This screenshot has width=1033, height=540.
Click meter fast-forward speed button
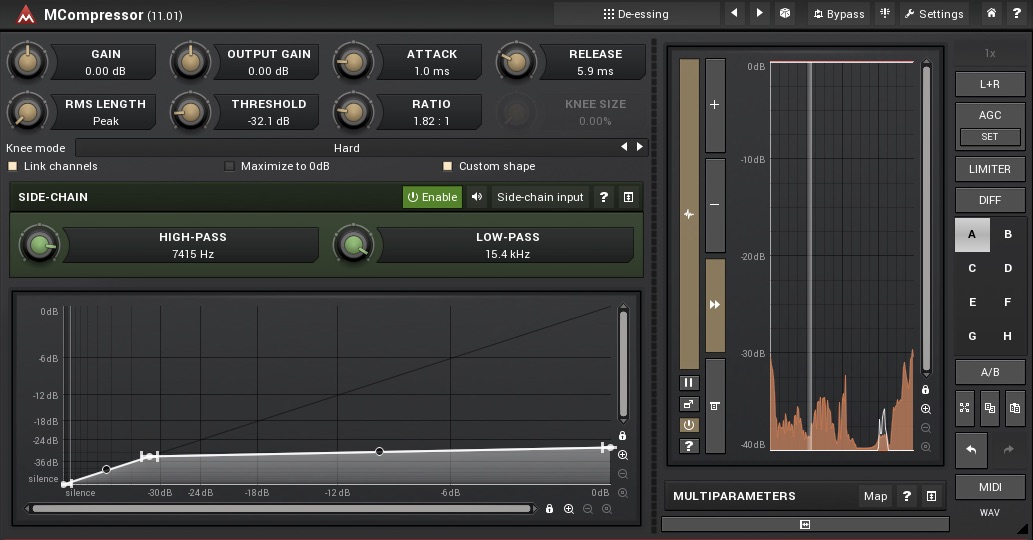pyautogui.click(x=715, y=304)
